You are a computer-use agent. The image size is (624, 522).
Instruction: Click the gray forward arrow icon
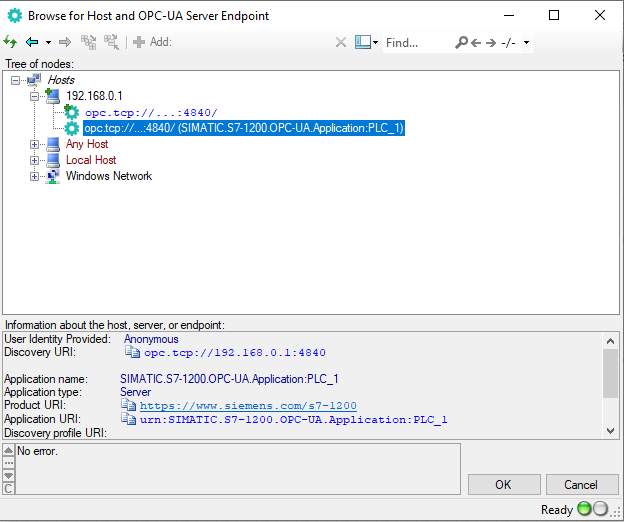click(65, 42)
